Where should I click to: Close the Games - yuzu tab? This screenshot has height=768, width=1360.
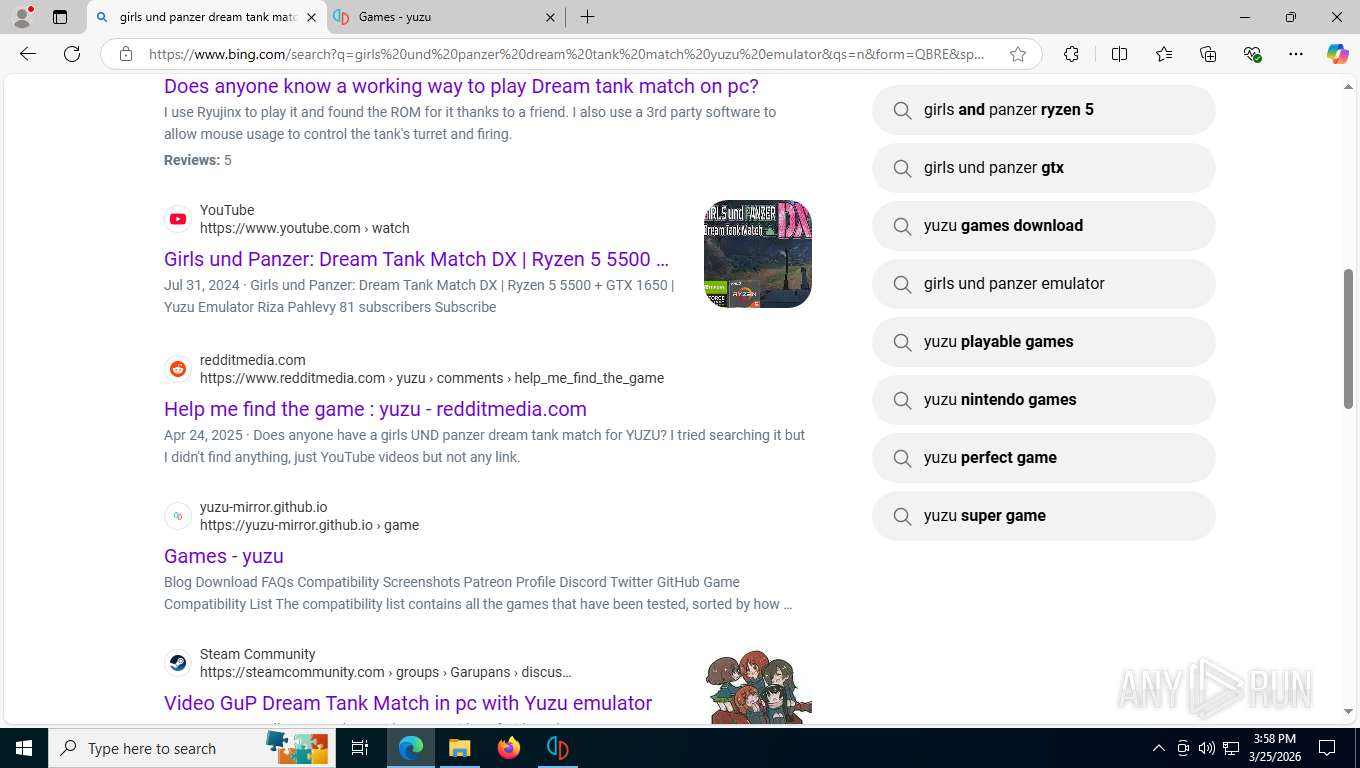(x=550, y=17)
